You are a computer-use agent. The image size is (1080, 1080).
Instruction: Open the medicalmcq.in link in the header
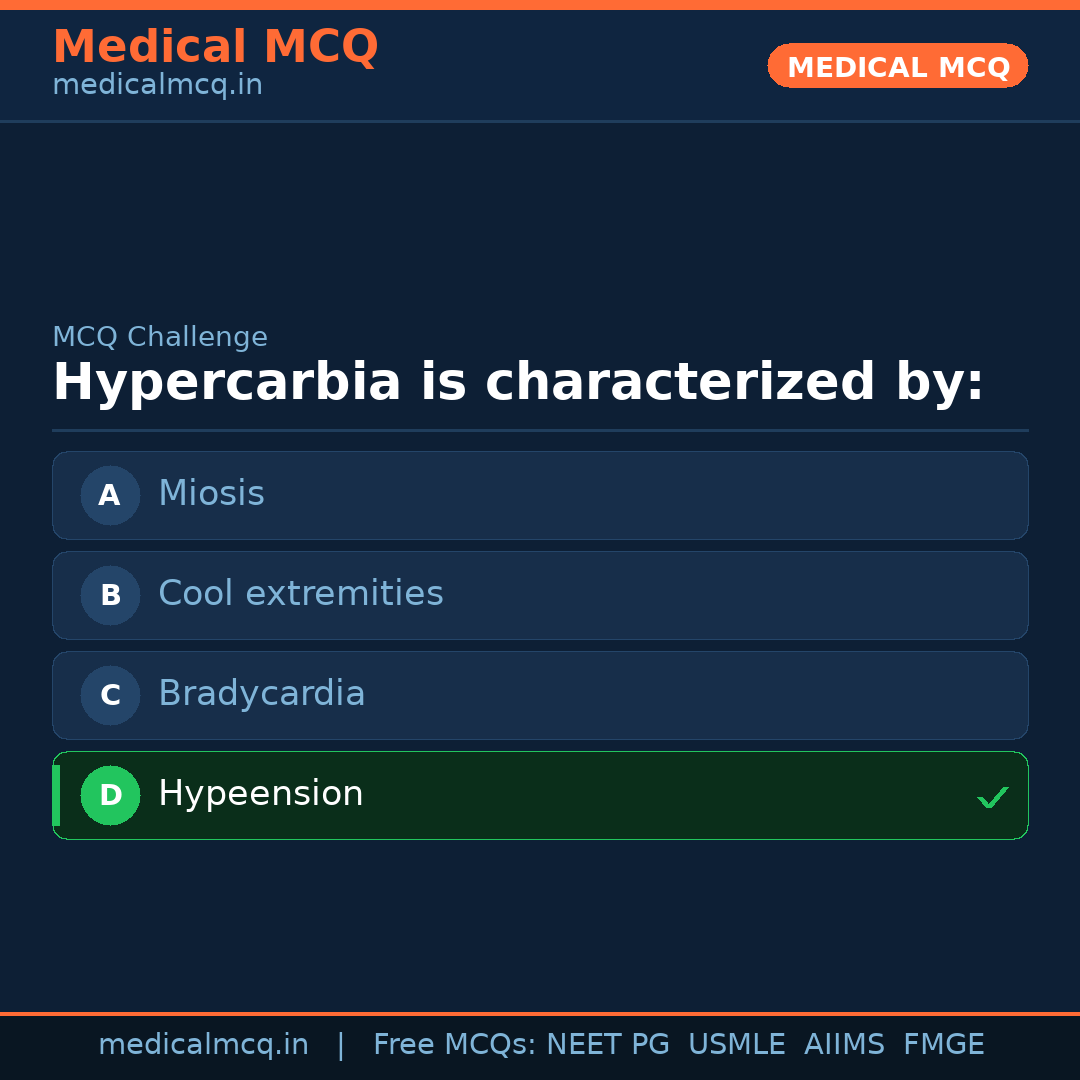click(157, 86)
